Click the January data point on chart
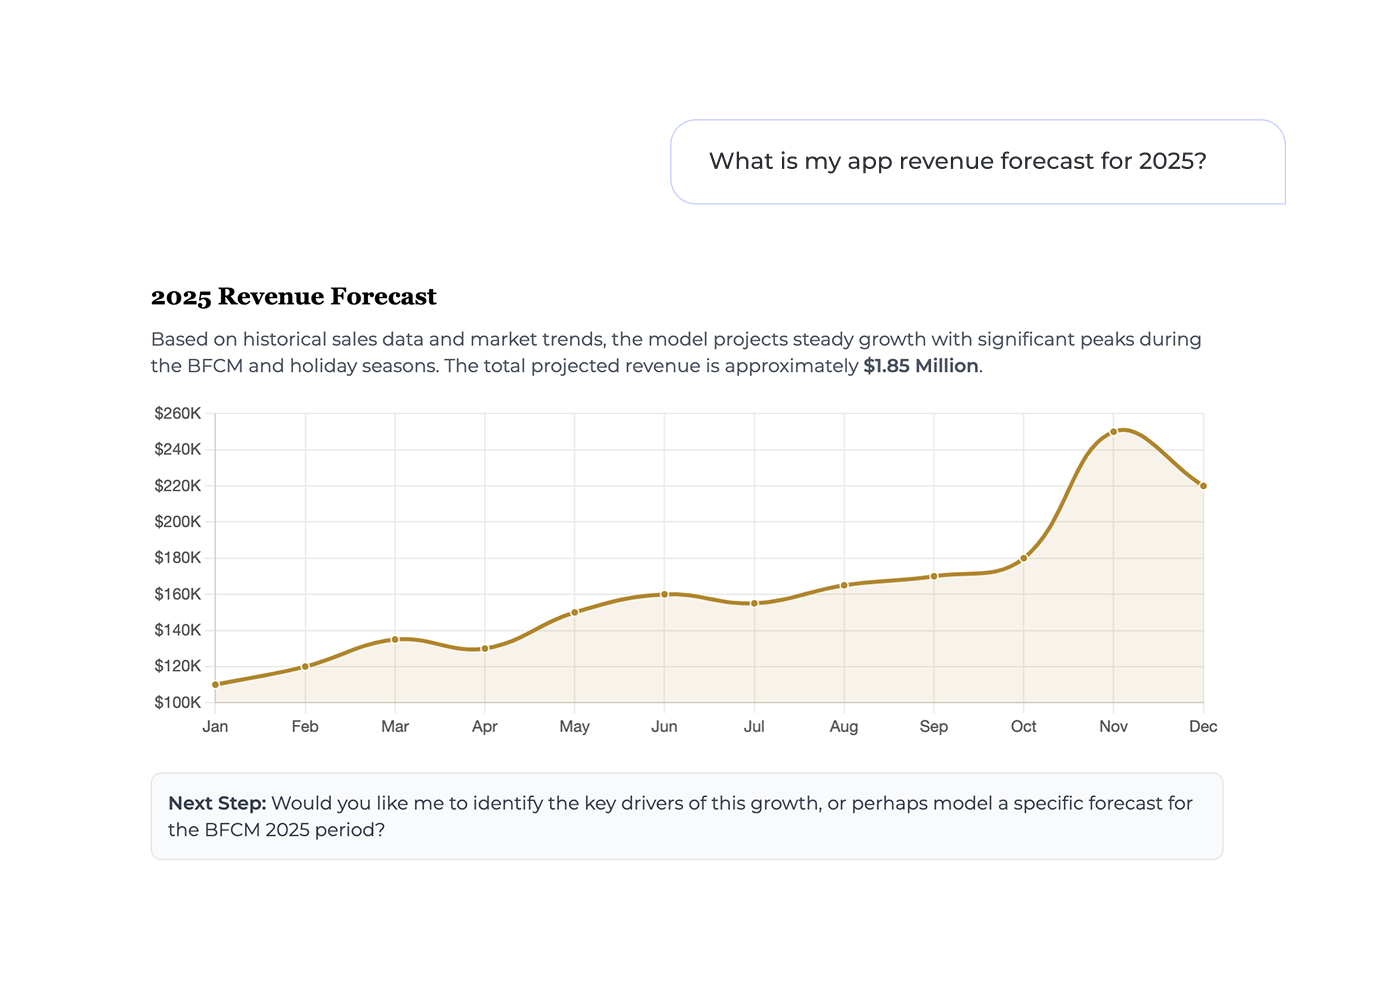 coord(215,684)
